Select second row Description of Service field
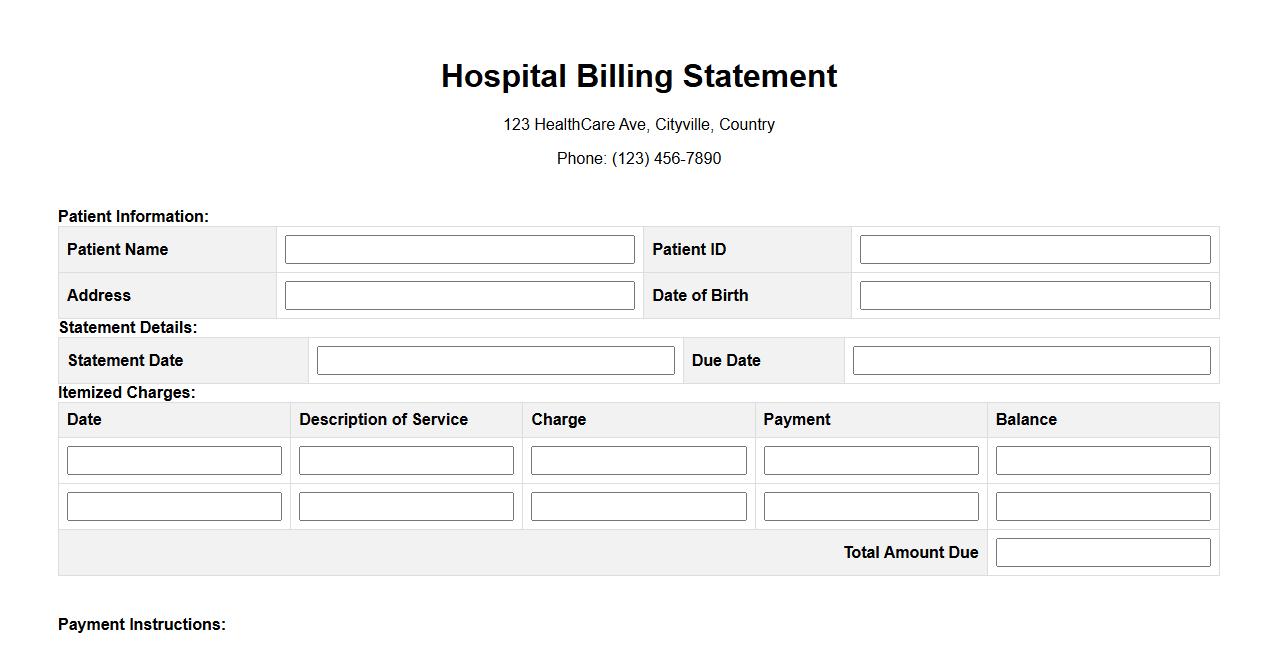The image size is (1278, 650). [406, 507]
